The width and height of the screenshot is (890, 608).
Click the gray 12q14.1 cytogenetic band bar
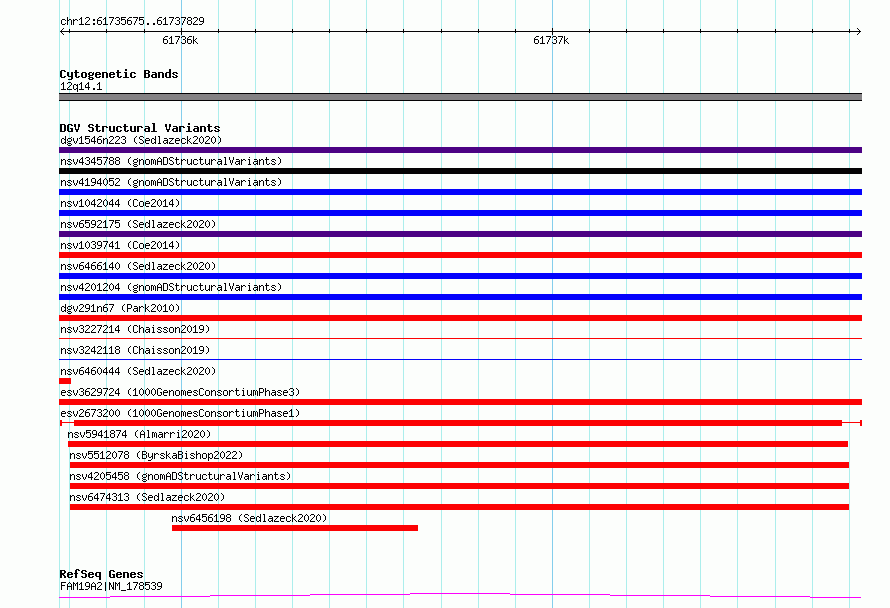[x=460, y=97]
